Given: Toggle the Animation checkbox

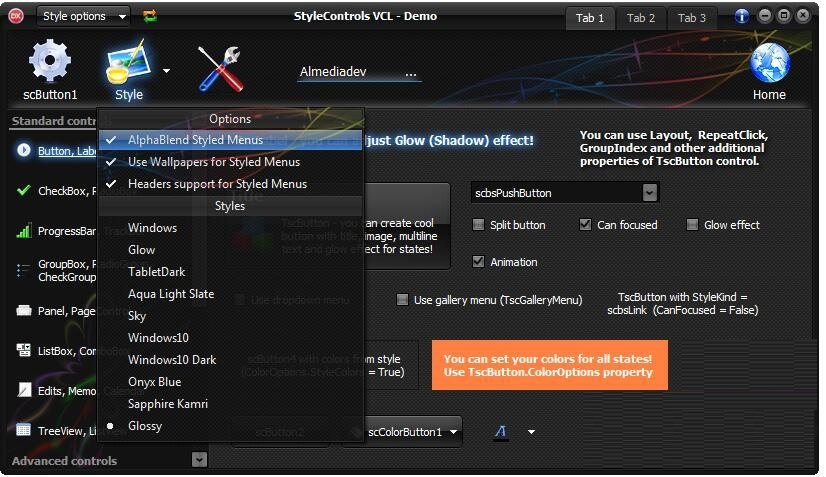Looking at the screenshot, I should [478, 261].
